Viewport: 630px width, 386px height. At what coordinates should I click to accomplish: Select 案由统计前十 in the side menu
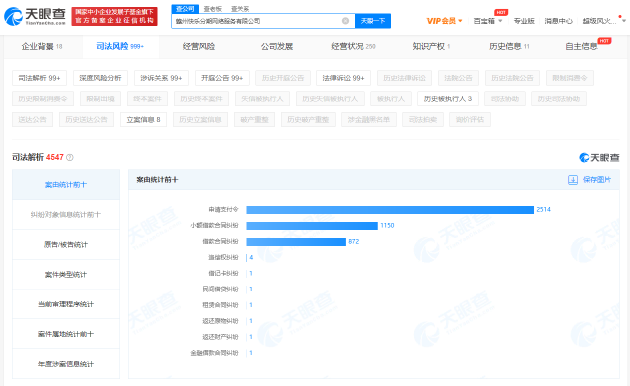pos(66,185)
